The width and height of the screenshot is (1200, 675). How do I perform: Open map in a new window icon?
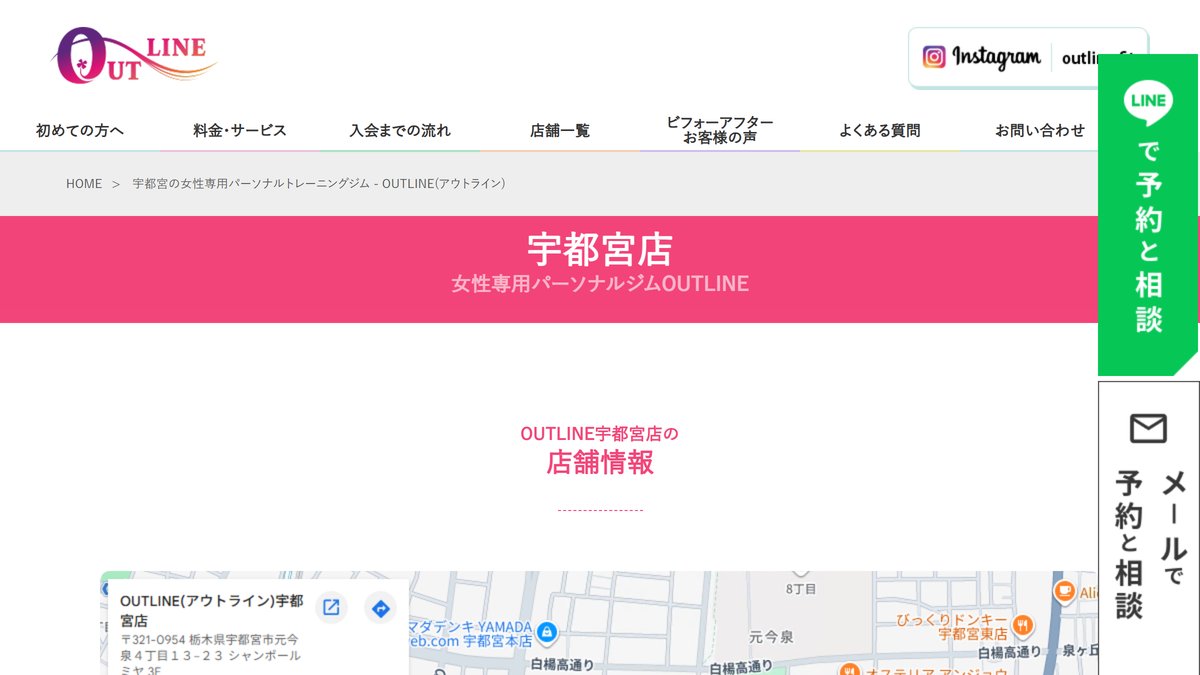(331, 608)
